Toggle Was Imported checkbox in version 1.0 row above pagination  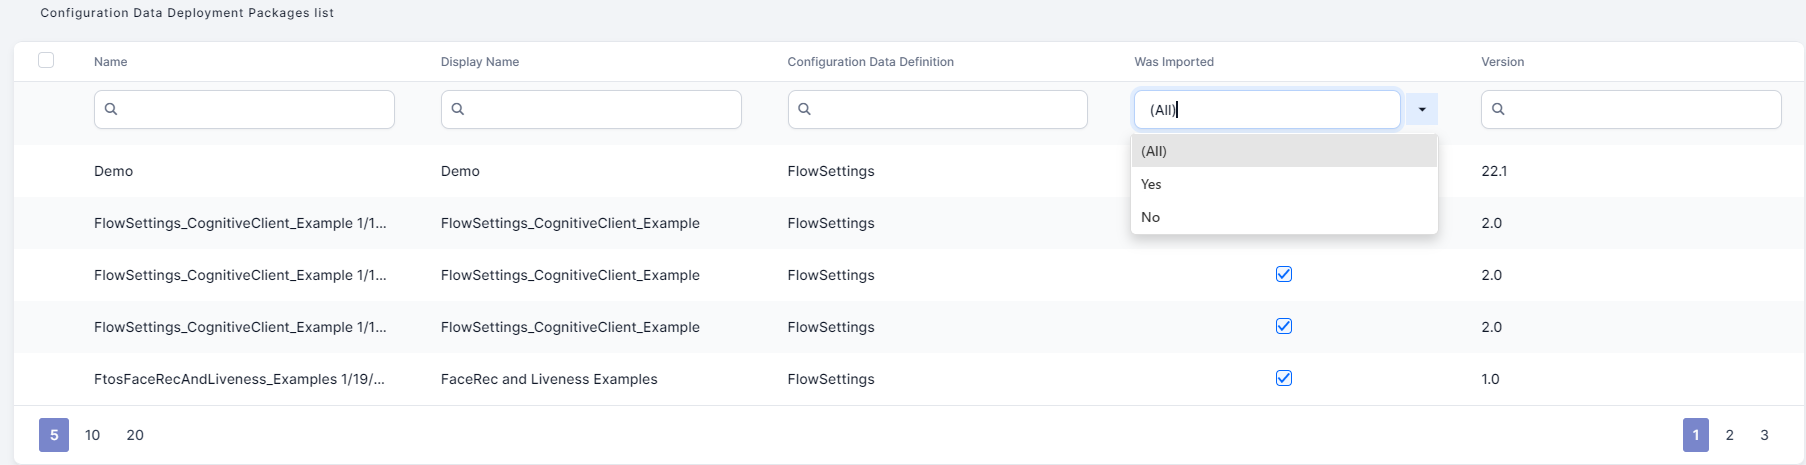(1284, 378)
